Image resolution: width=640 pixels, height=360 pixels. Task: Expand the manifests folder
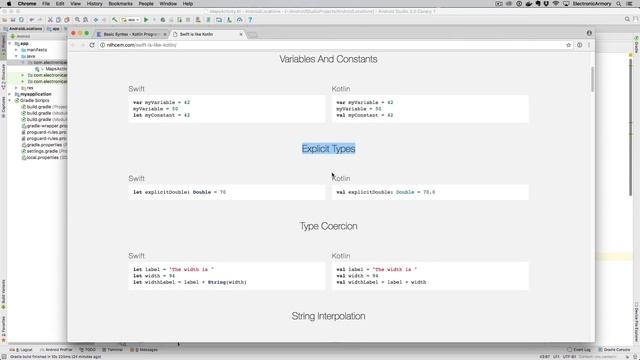(x=16, y=50)
